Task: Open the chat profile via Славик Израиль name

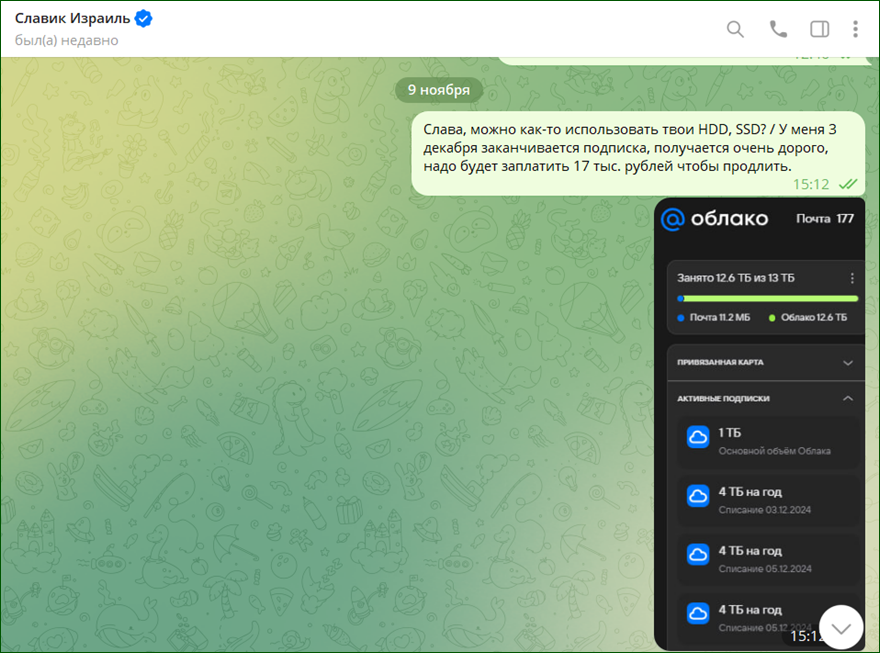Action: 72,19
